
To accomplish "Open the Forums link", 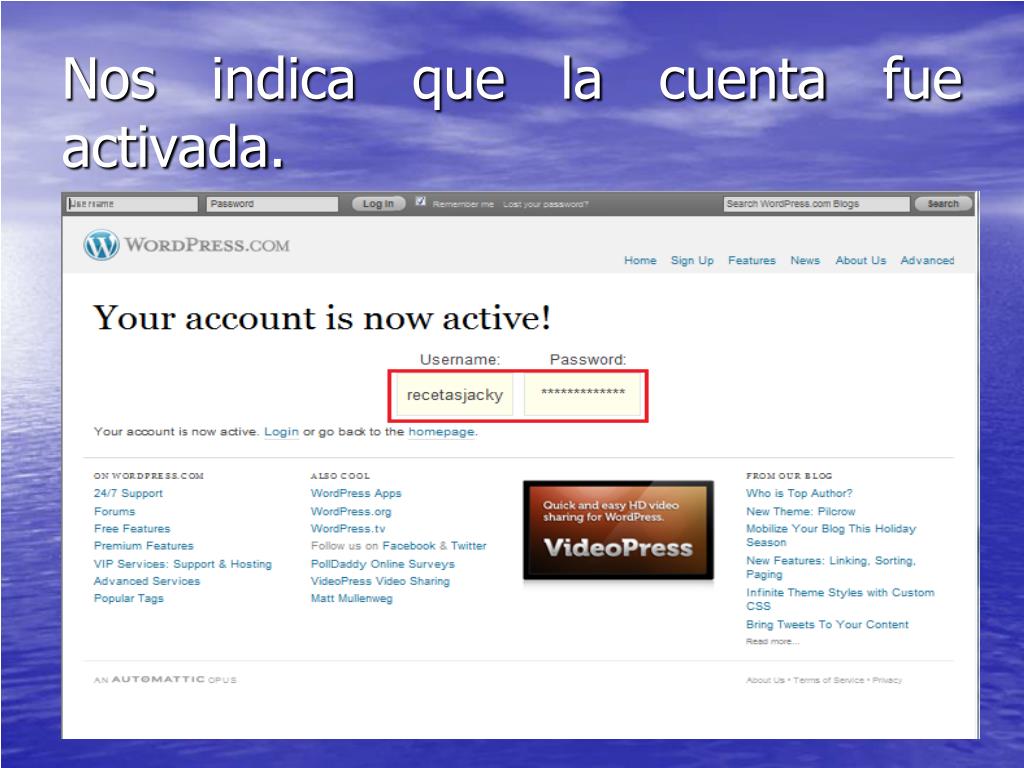I will (x=114, y=511).
